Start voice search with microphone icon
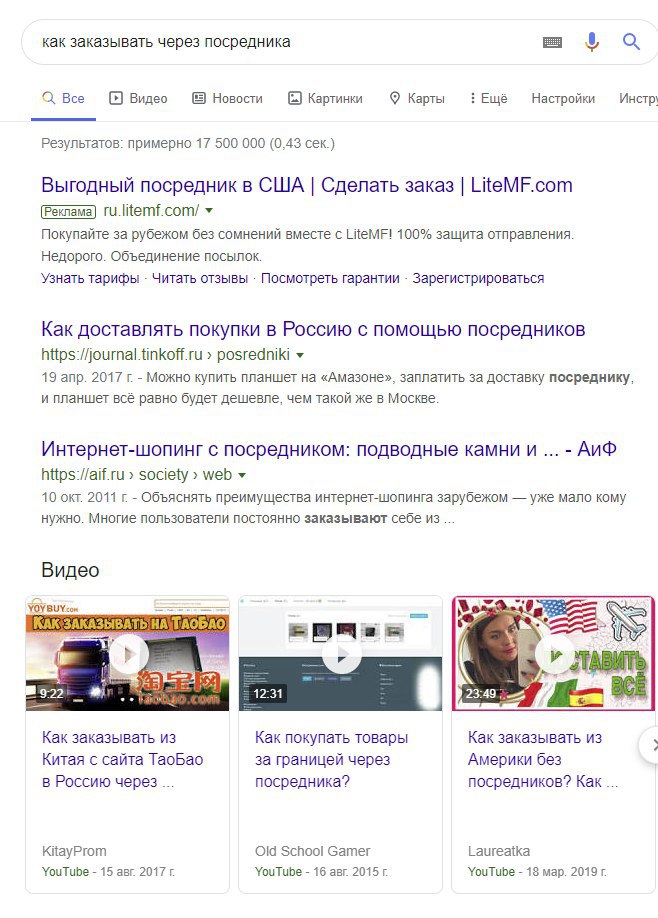The image size is (658, 918). [592, 42]
